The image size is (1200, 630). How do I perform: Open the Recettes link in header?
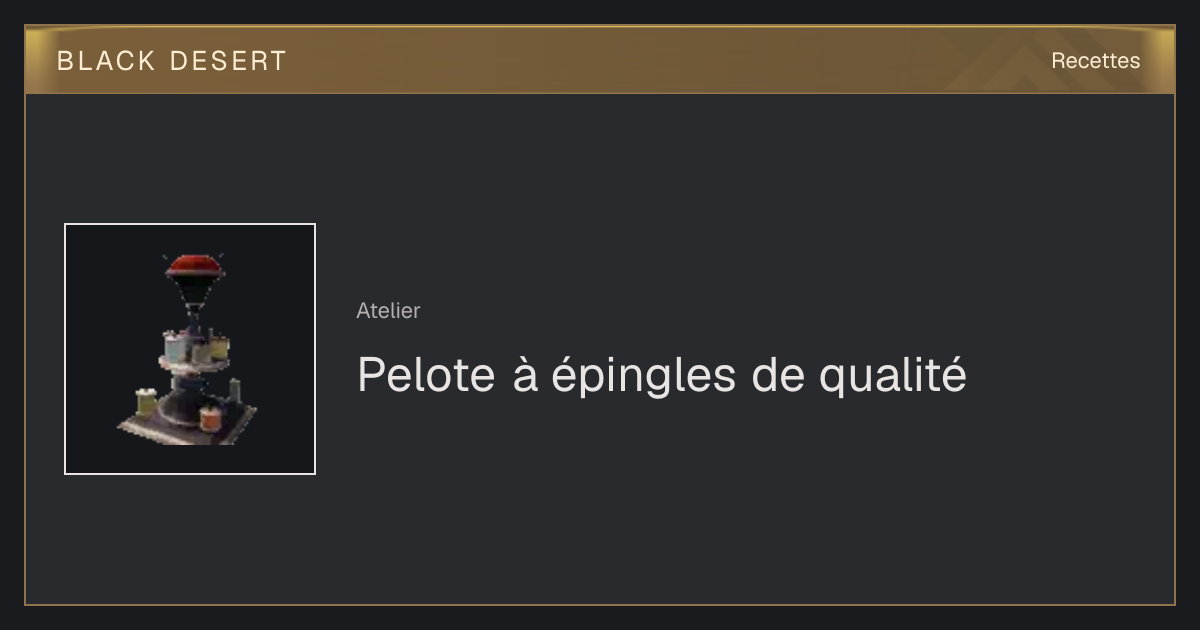coord(1095,61)
